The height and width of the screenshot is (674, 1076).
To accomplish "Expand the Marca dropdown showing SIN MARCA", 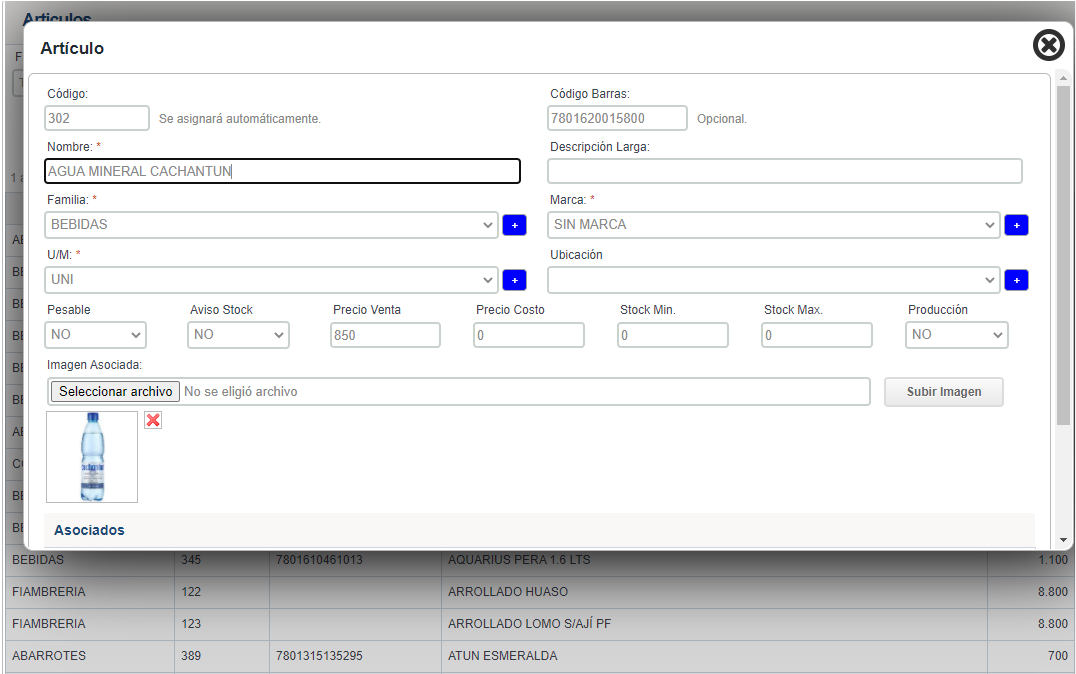I will click(x=773, y=225).
